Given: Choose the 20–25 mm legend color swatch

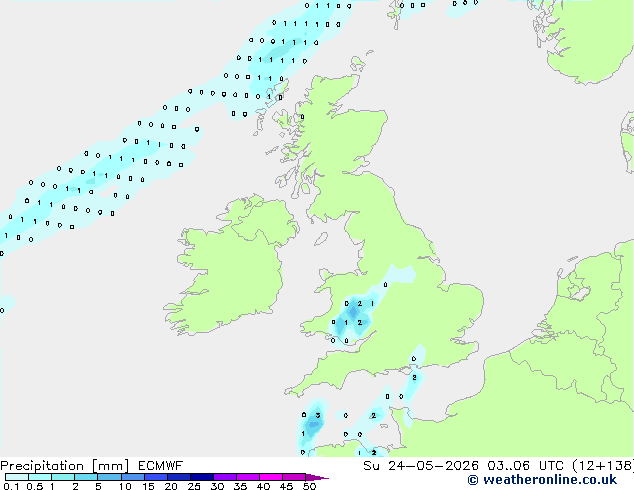Looking at the screenshot, I should coord(179,477).
